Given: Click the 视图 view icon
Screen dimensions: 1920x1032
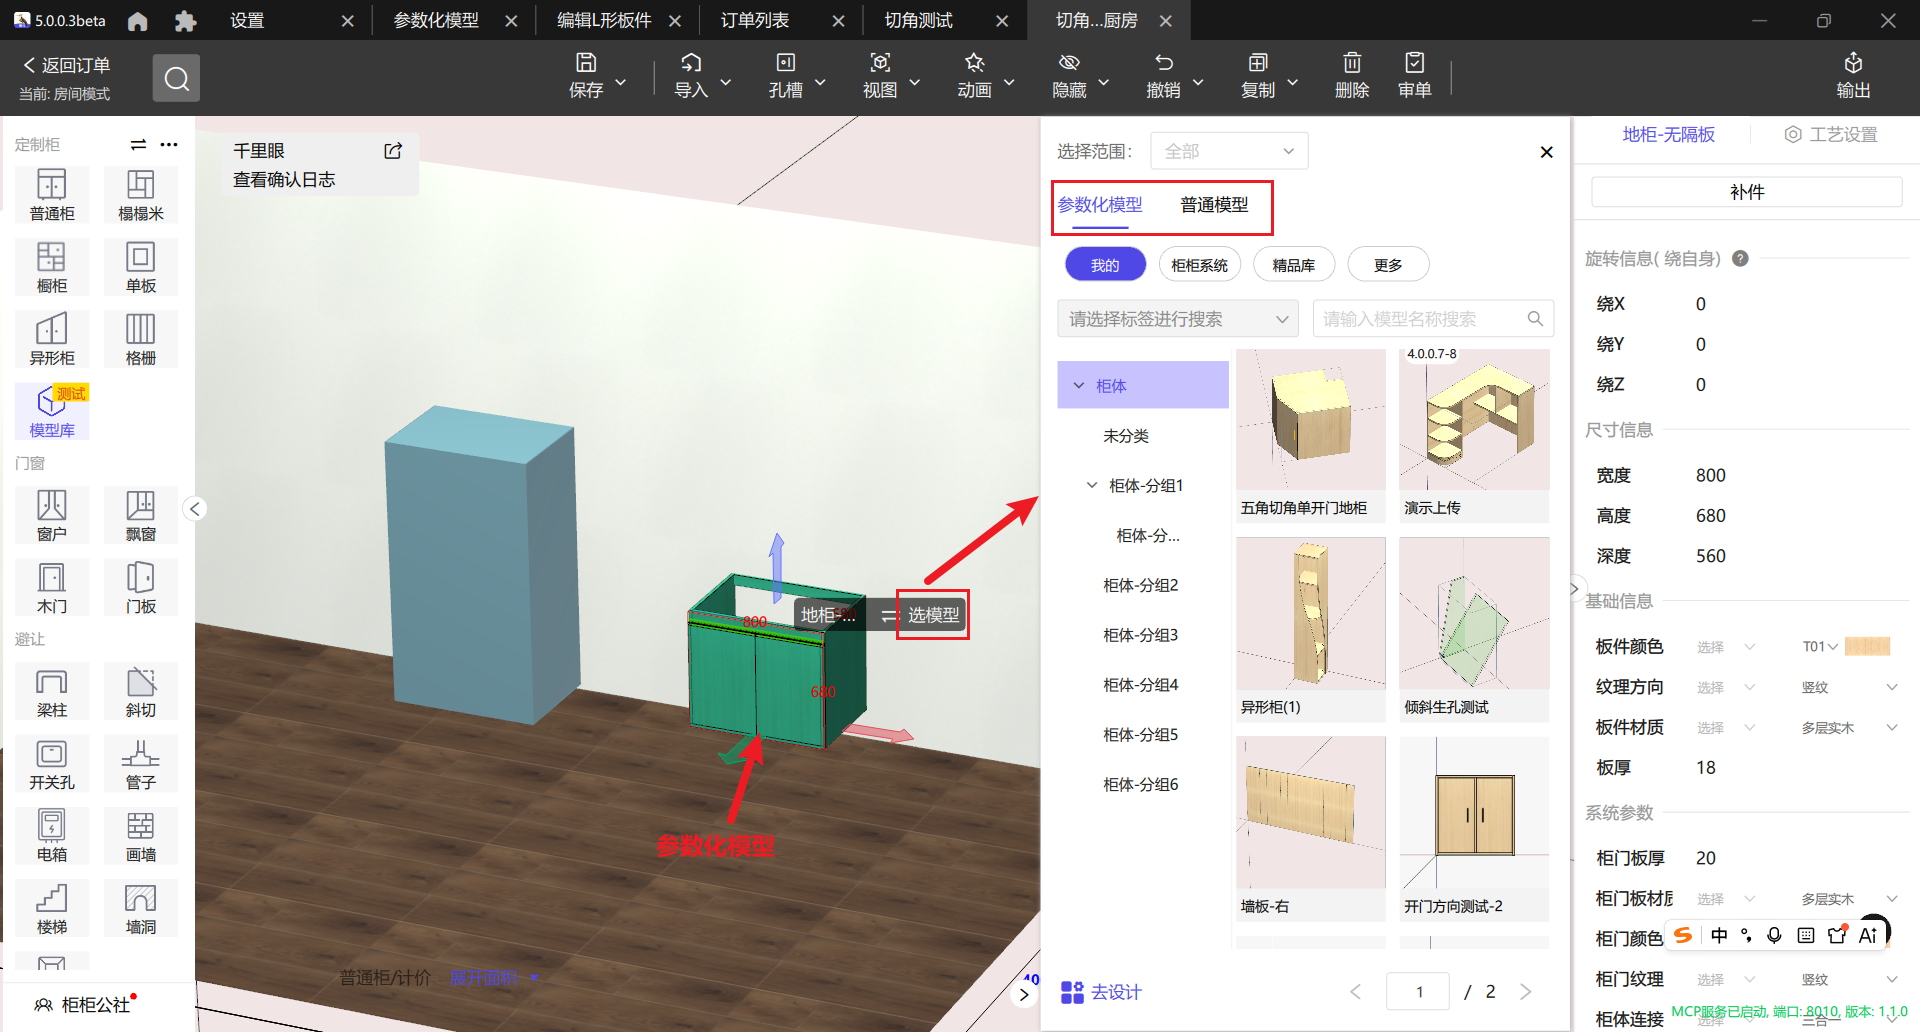Looking at the screenshot, I should pyautogui.click(x=880, y=63).
